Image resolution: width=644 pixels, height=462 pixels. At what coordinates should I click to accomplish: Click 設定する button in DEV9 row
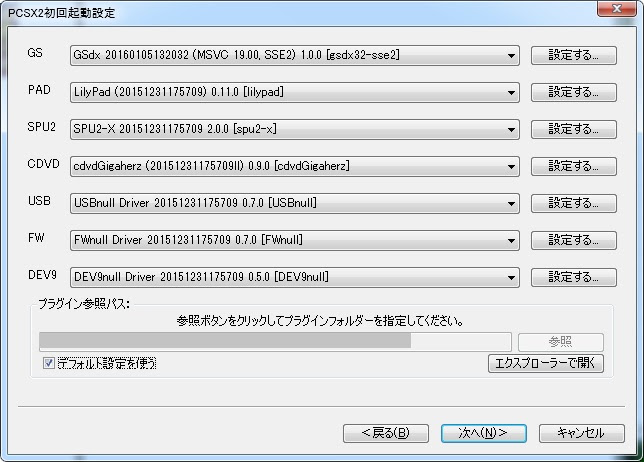(573, 277)
